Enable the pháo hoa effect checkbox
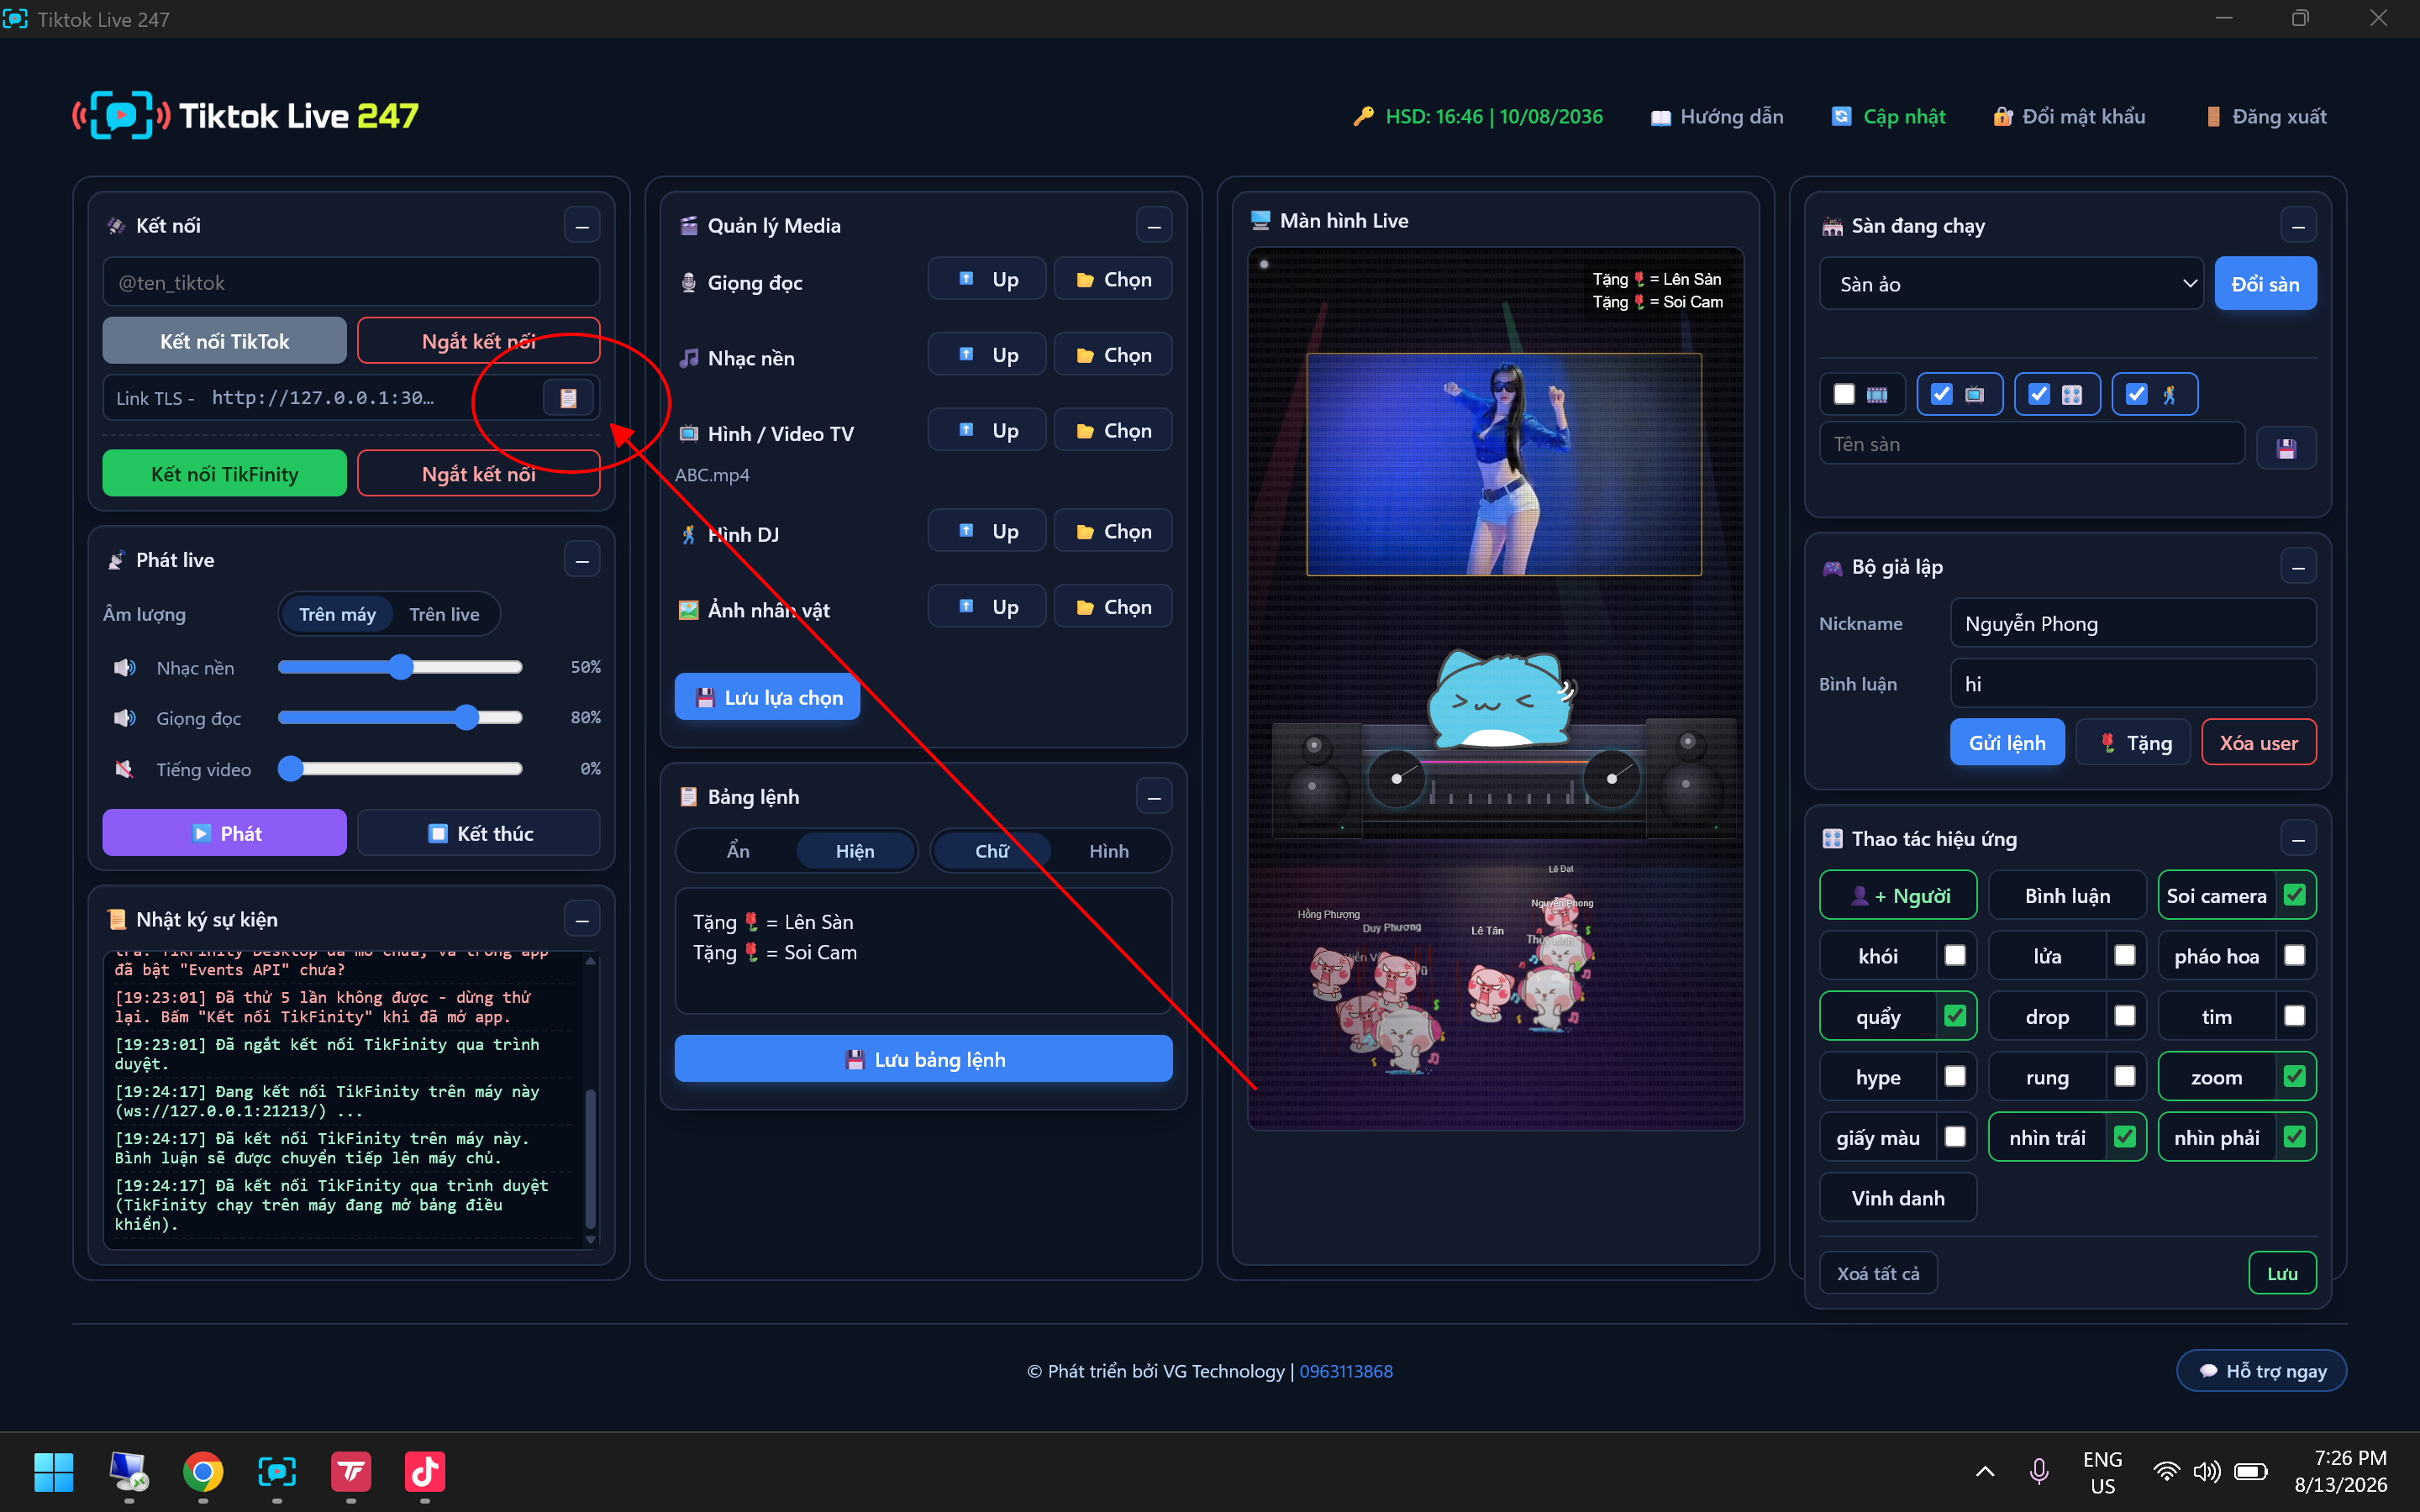This screenshot has height=1512, width=2420. [2295, 956]
